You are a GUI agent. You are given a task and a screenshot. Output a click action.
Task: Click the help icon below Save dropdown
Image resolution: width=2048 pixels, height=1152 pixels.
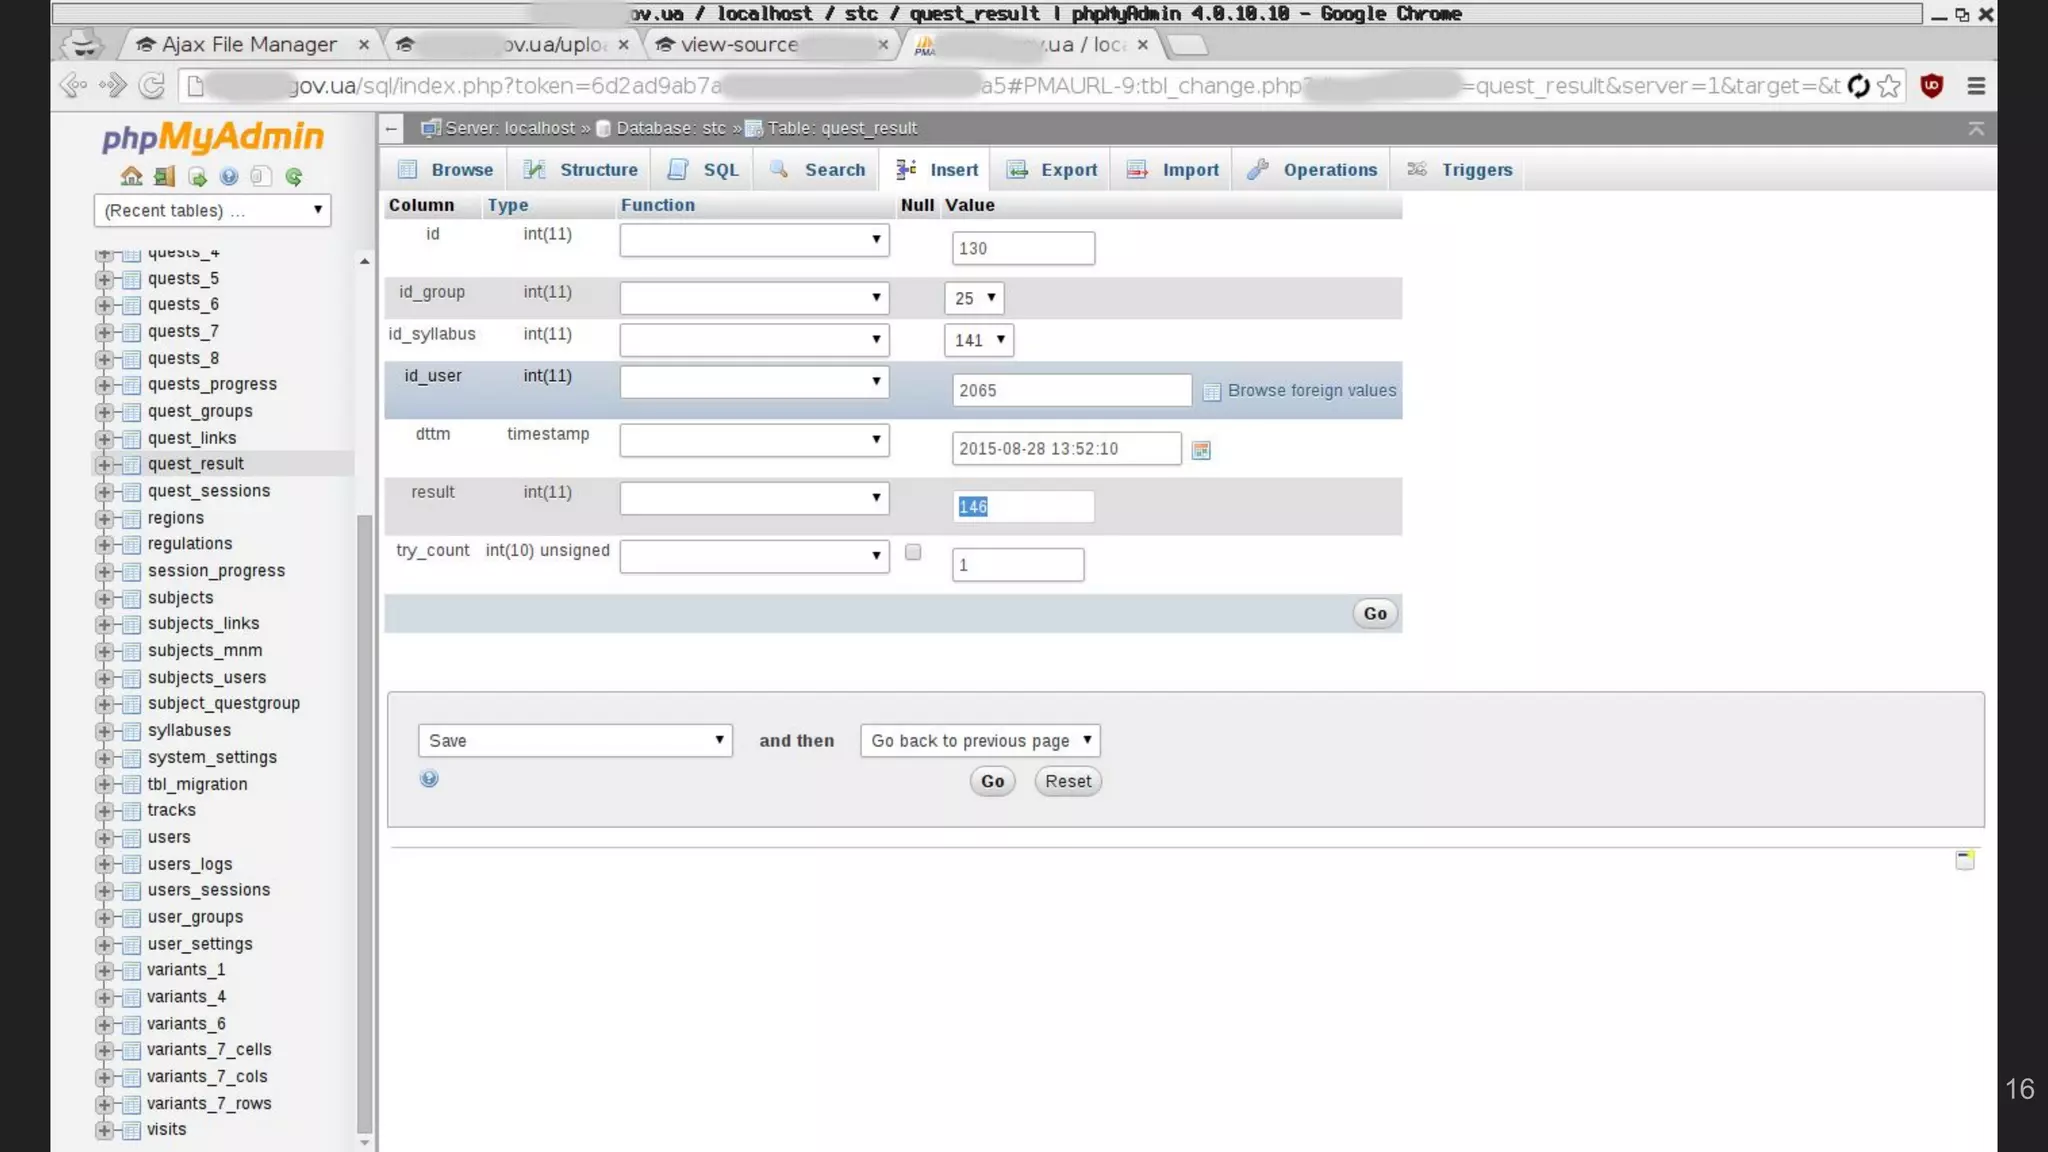coord(429,779)
